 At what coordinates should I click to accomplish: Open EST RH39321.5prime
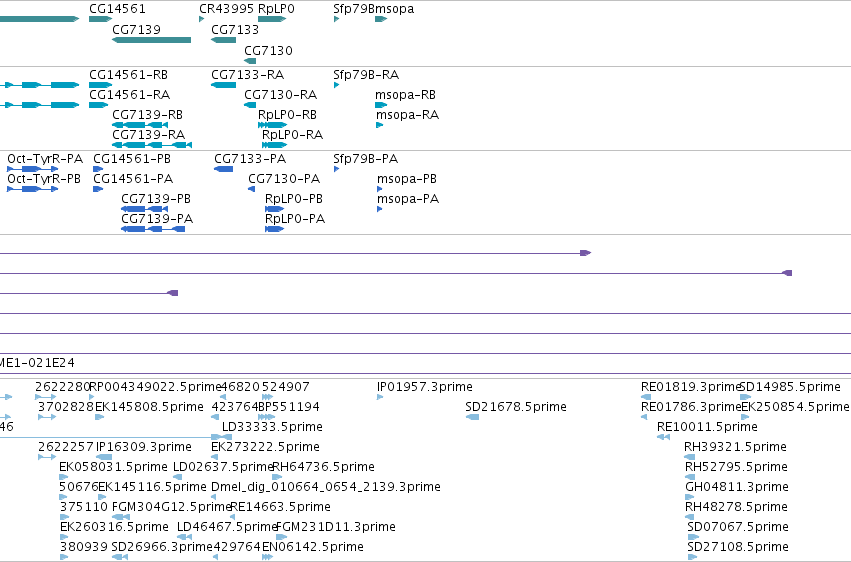pos(735,446)
